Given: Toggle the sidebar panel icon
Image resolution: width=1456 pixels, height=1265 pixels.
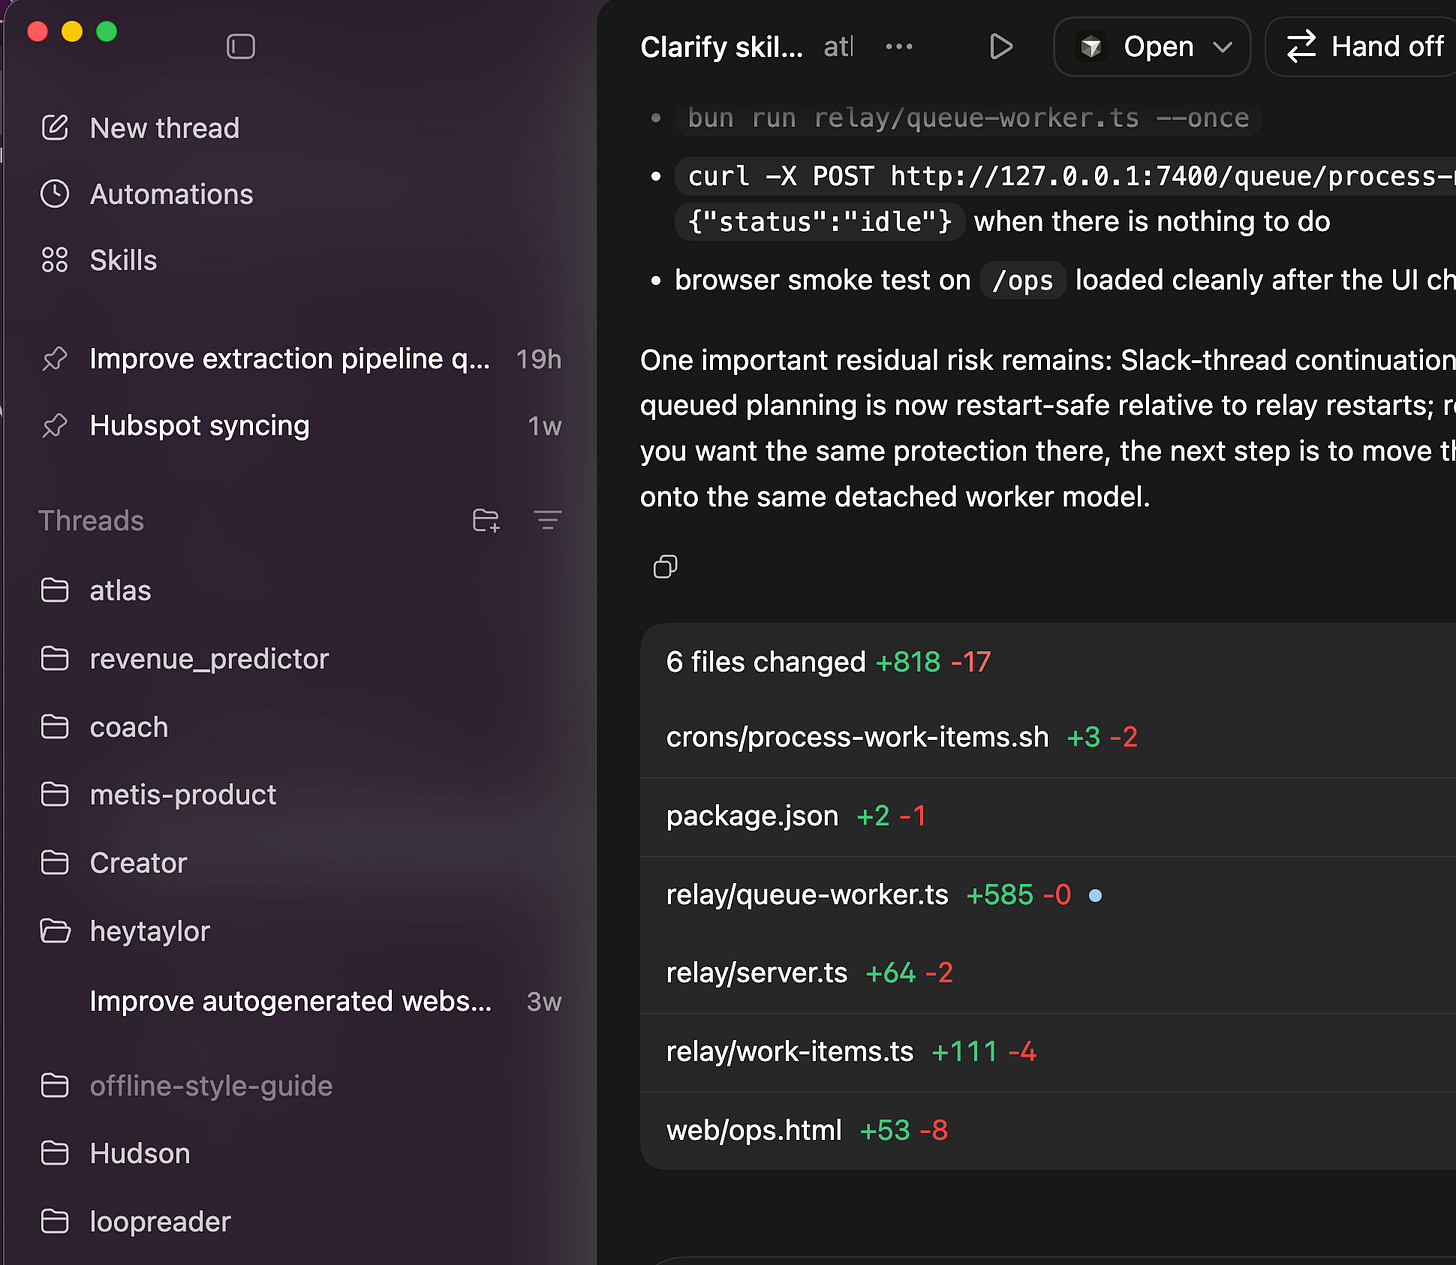Looking at the screenshot, I should point(241,46).
